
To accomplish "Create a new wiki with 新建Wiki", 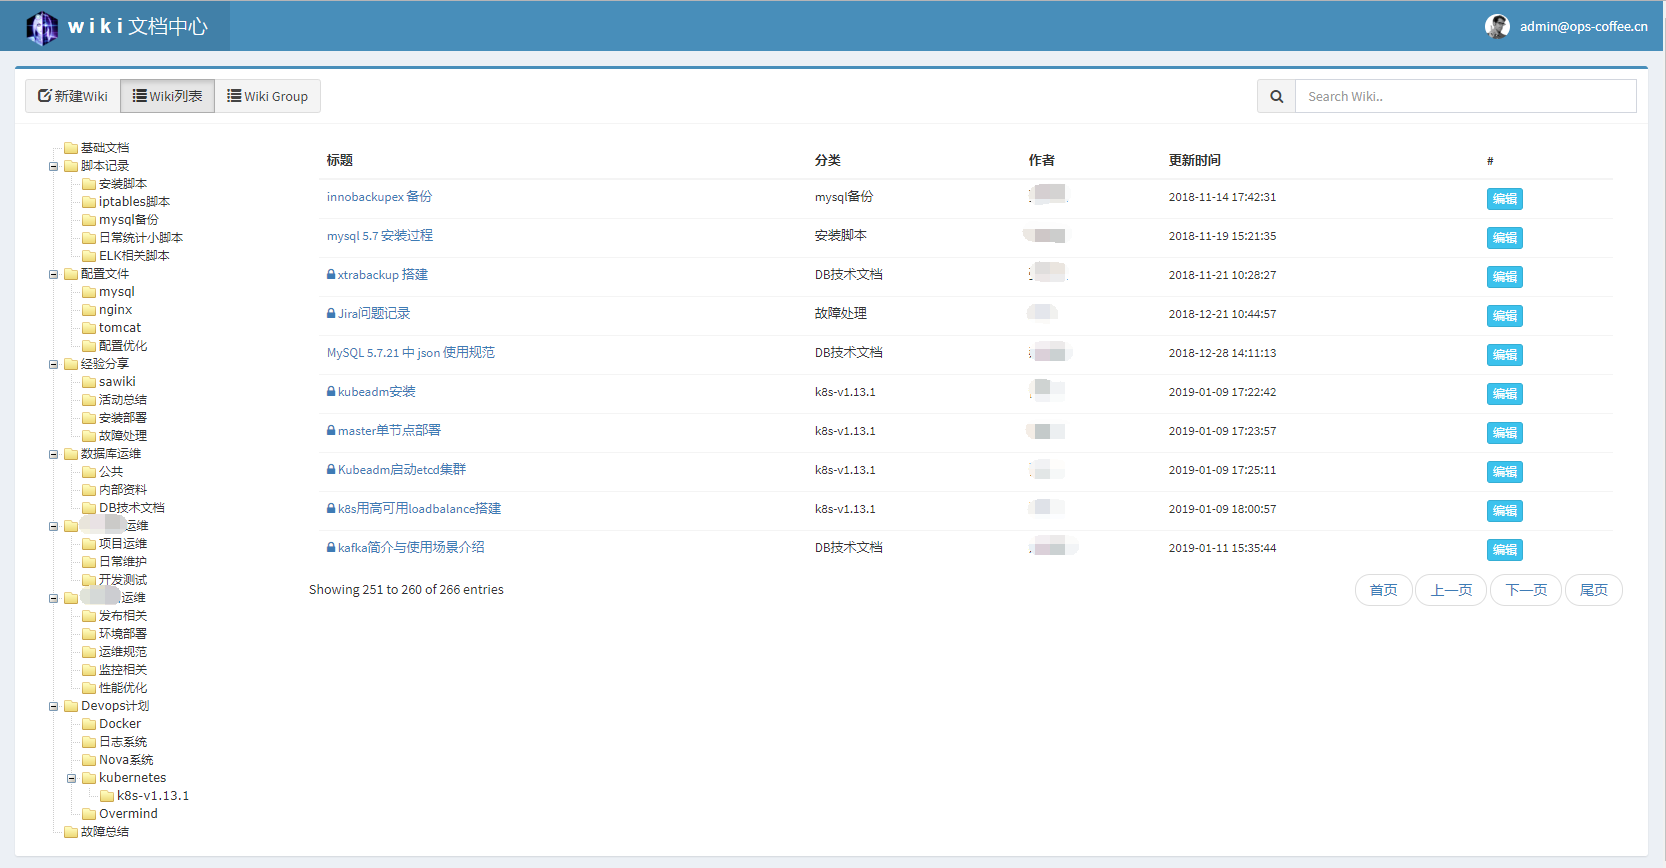I will (x=73, y=97).
